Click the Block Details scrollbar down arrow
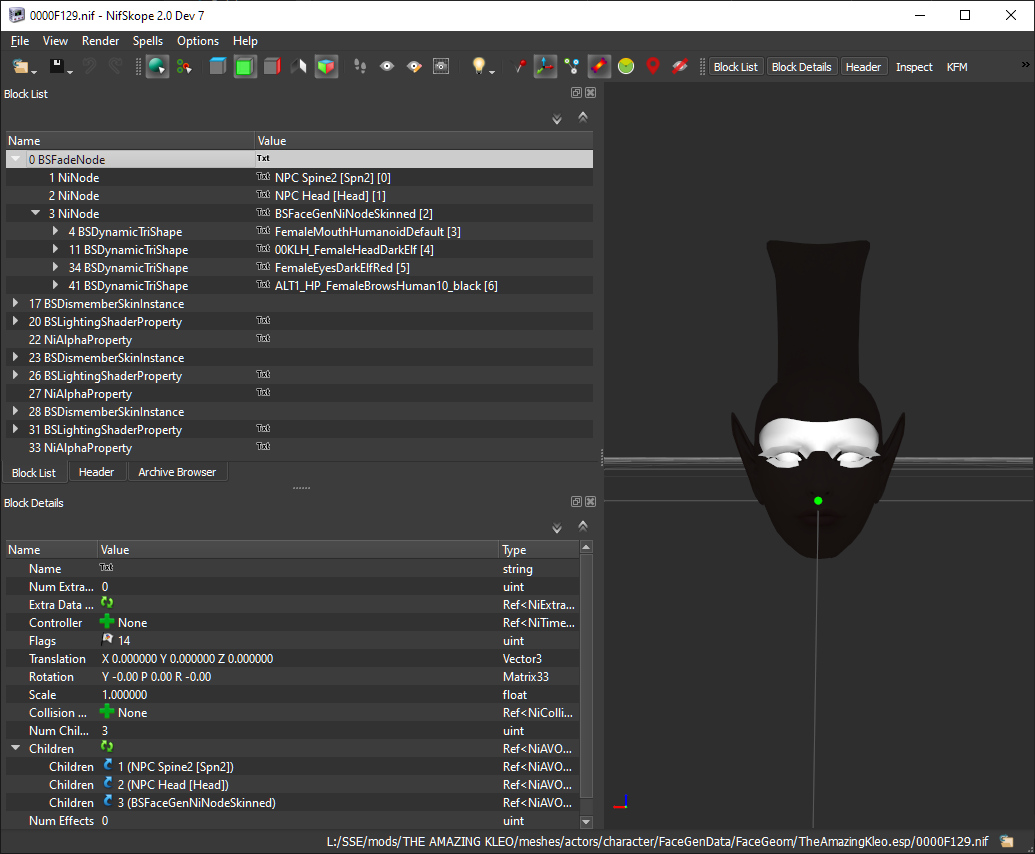 585,822
